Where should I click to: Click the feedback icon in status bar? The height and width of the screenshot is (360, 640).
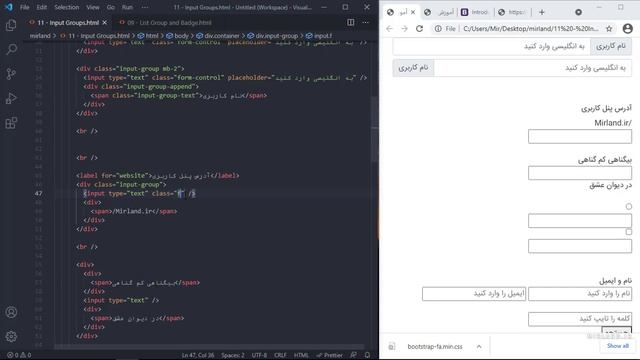[x=353, y=355]
